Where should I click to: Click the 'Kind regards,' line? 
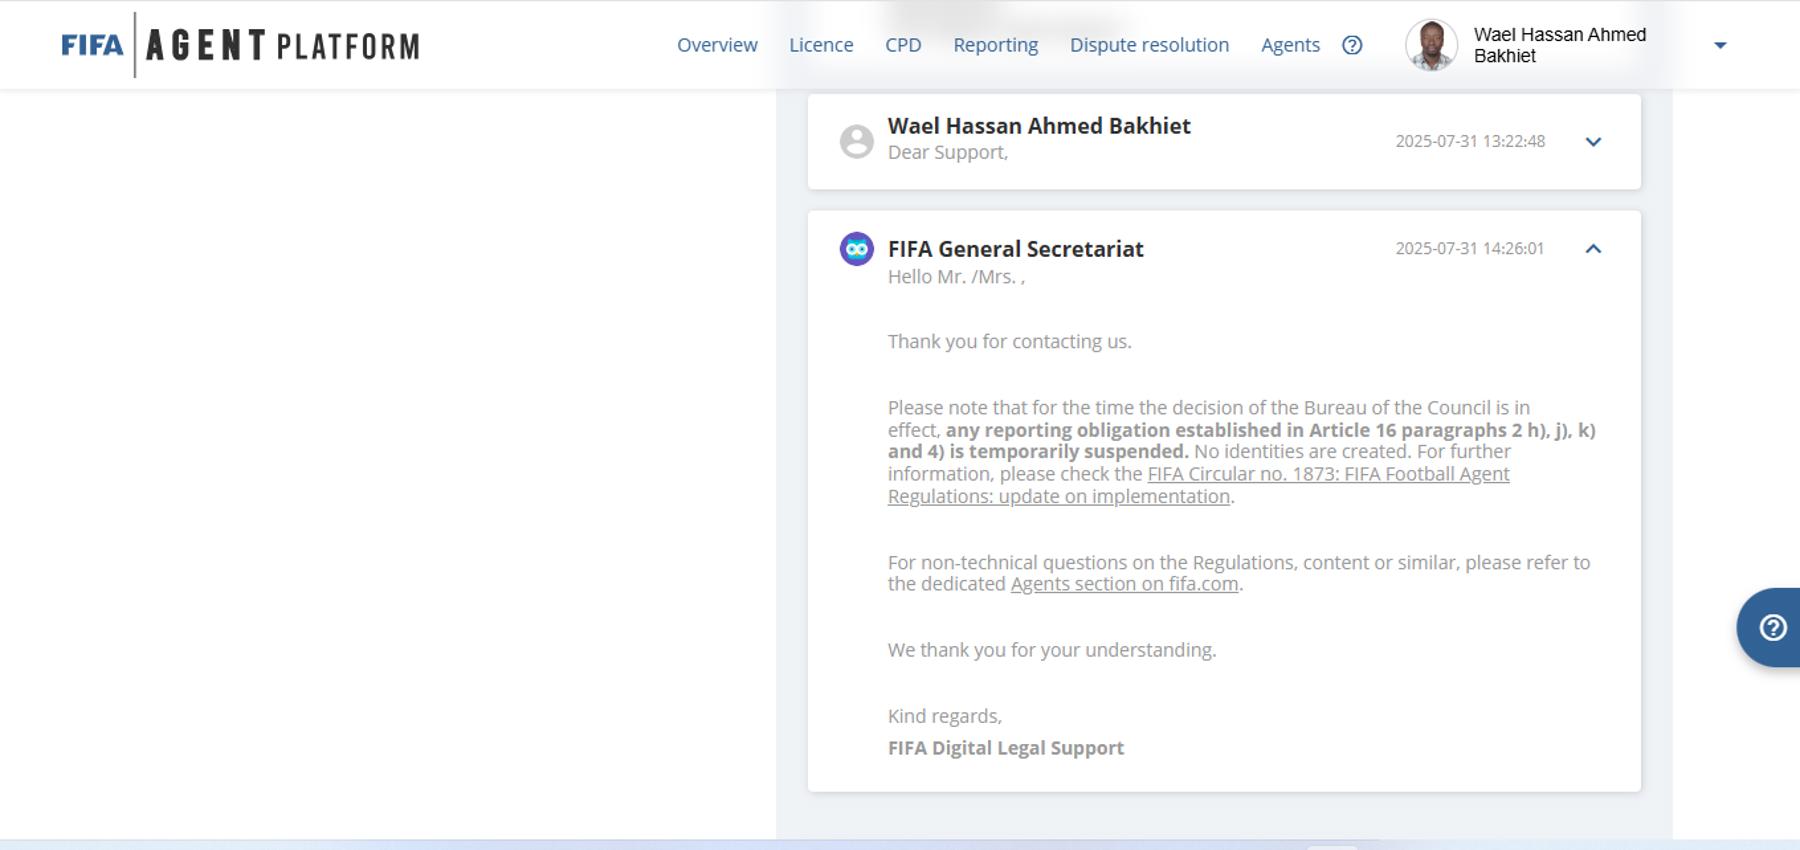[945, 716]
